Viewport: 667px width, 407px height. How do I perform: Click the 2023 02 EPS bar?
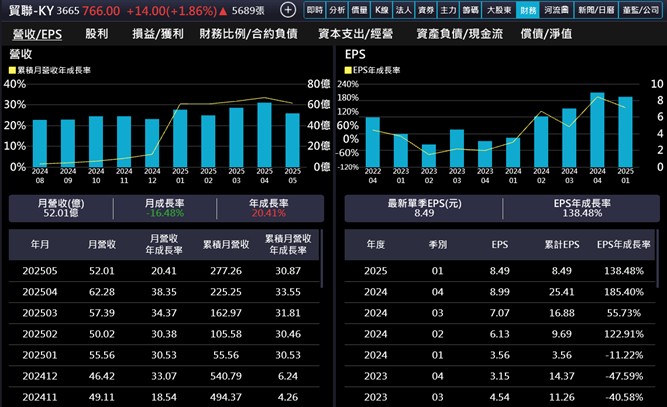[429, 156]
